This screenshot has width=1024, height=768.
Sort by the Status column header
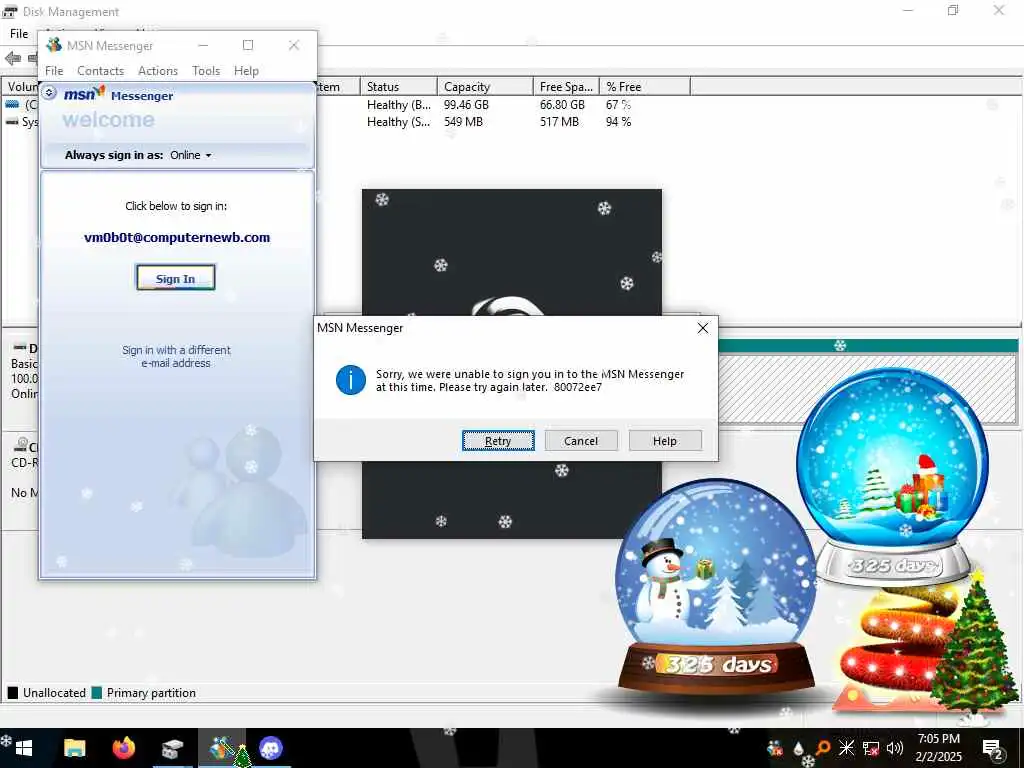pos(398,86)
